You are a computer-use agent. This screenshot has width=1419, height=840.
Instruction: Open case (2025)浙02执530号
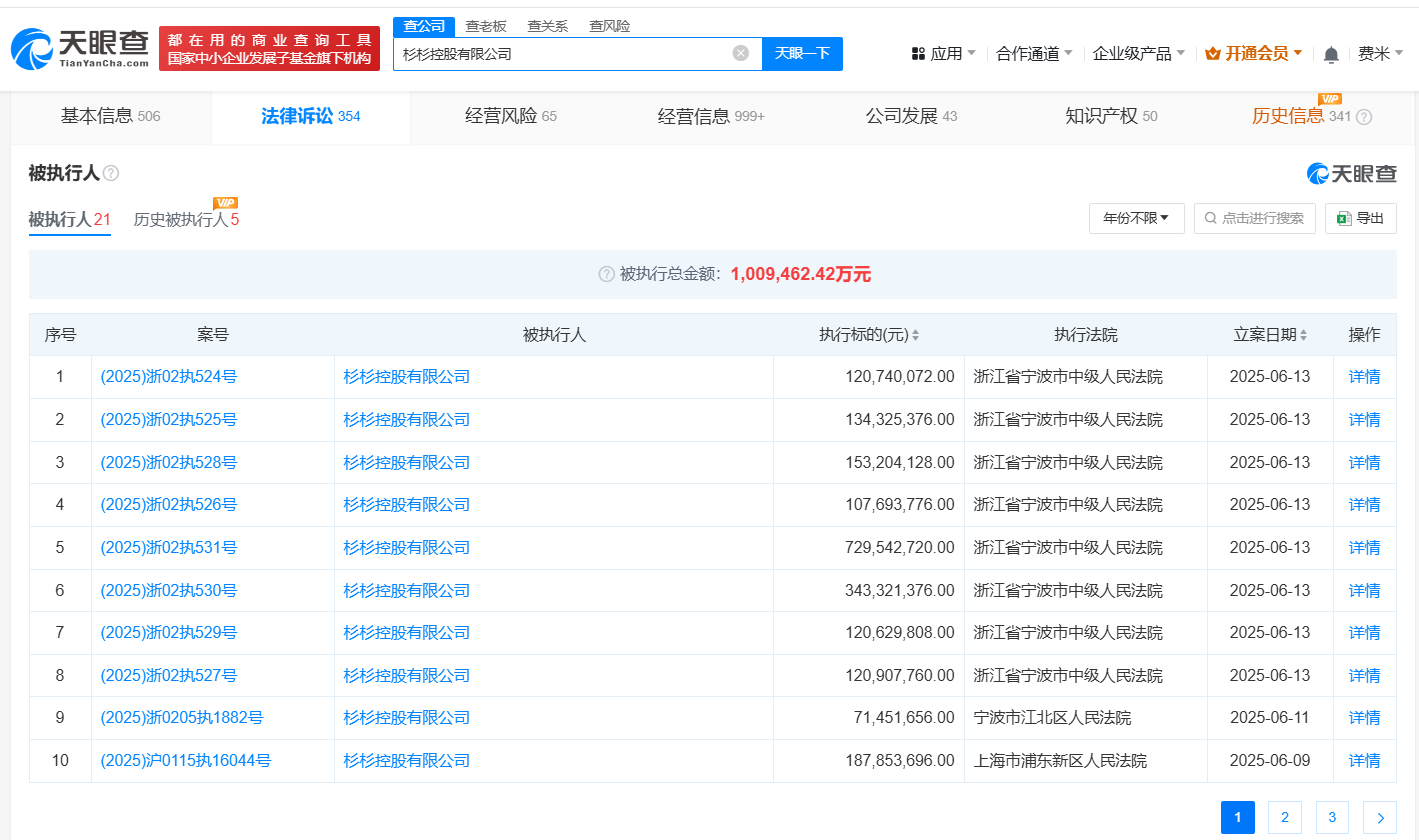(x=169, y=591)
